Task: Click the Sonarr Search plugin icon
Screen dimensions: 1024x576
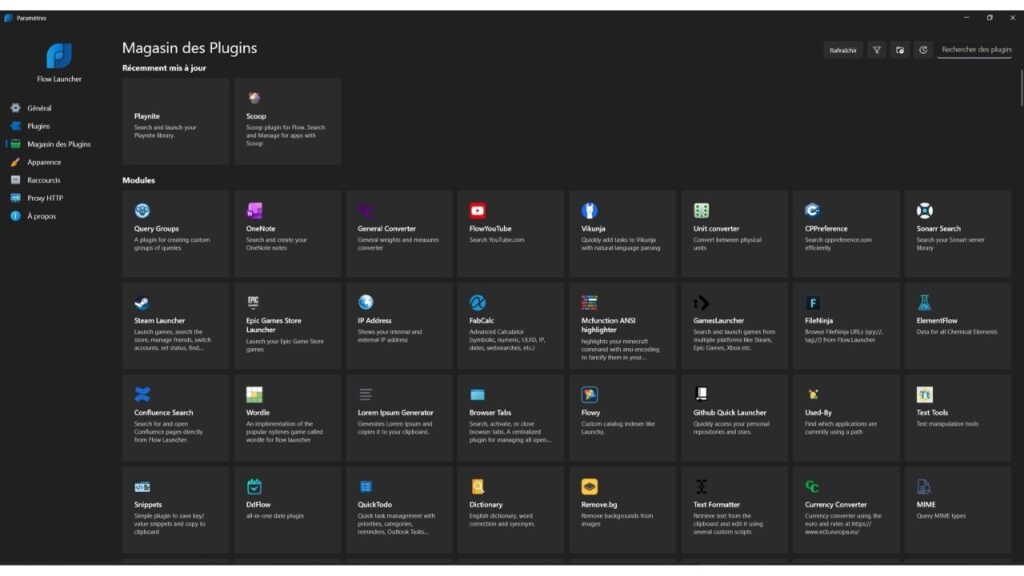Action: click(925, 210)
